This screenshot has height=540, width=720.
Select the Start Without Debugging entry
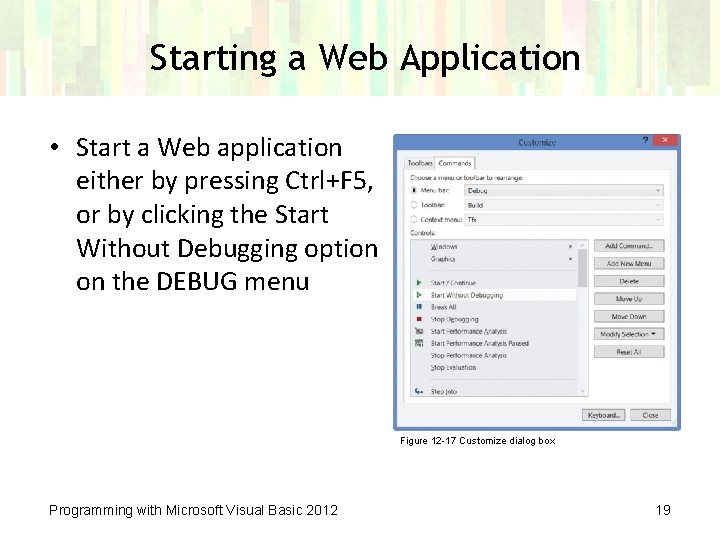click(x=494, y=295)
